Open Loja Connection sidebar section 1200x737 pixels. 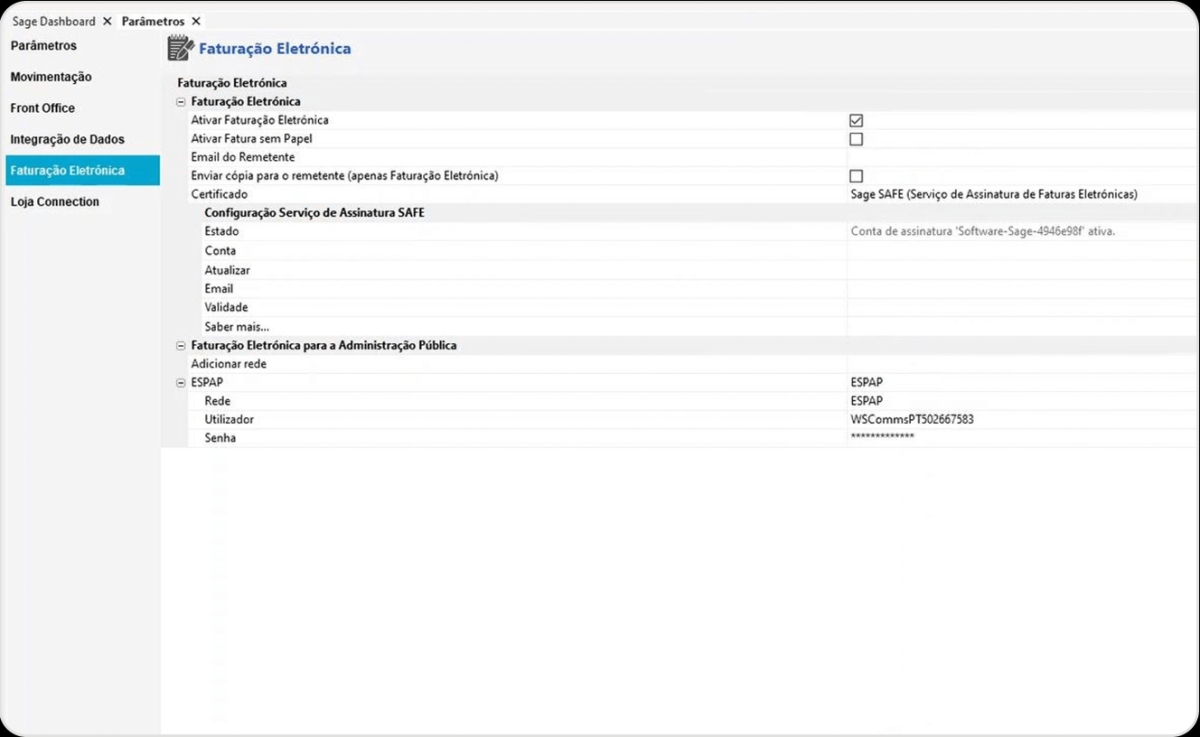(x=55, y=202)
